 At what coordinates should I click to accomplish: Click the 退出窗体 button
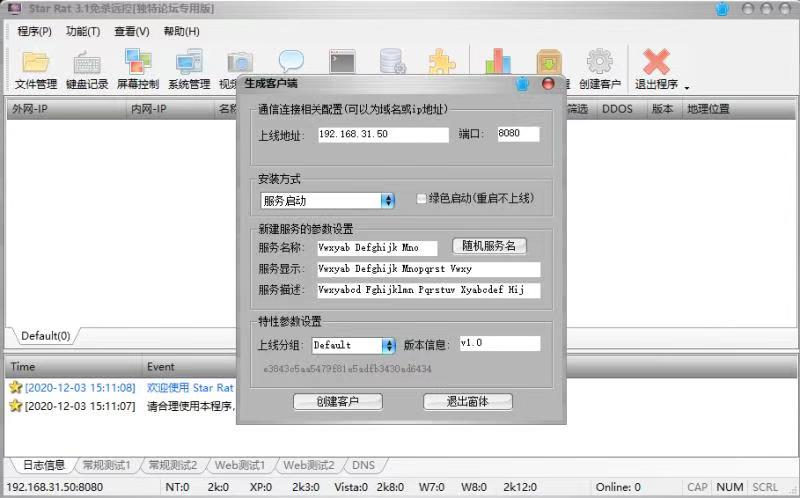pyautogui.click(x=467, y=402)
